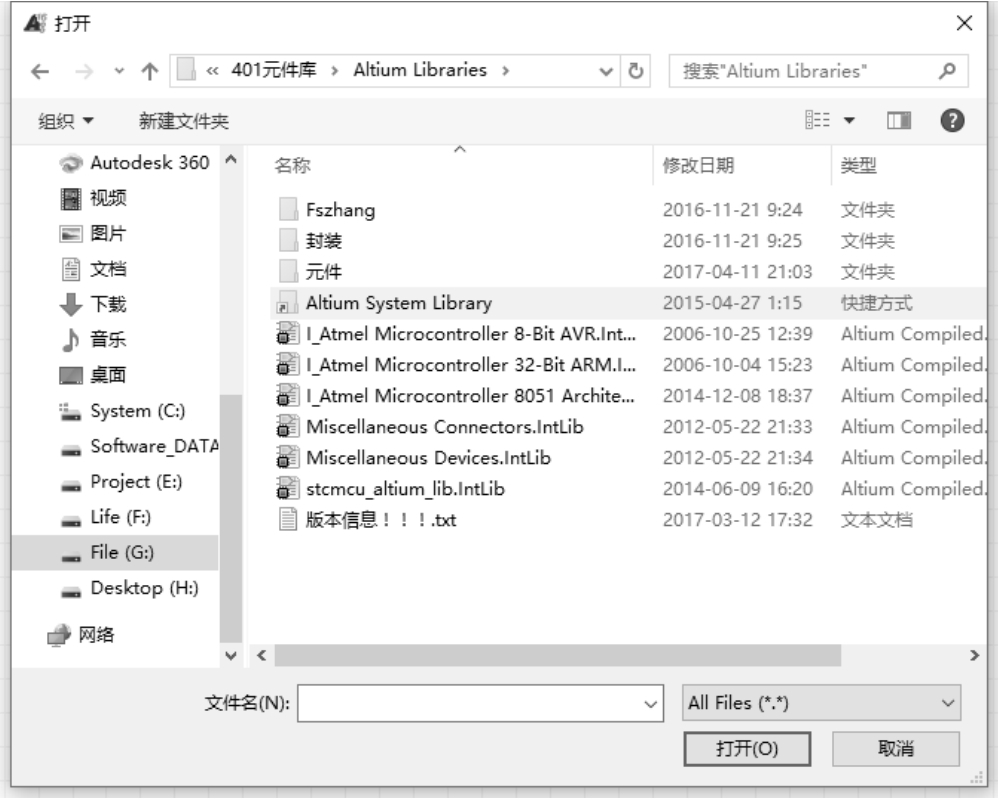
Task: Sort by 类型 column header
Action: [x=859, y=166]
